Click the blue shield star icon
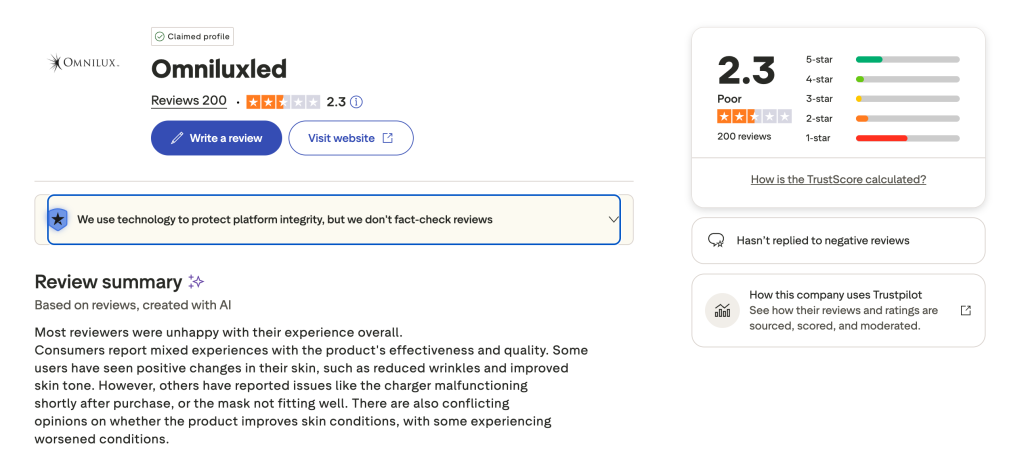1024x460 pixels. [58, 219]
